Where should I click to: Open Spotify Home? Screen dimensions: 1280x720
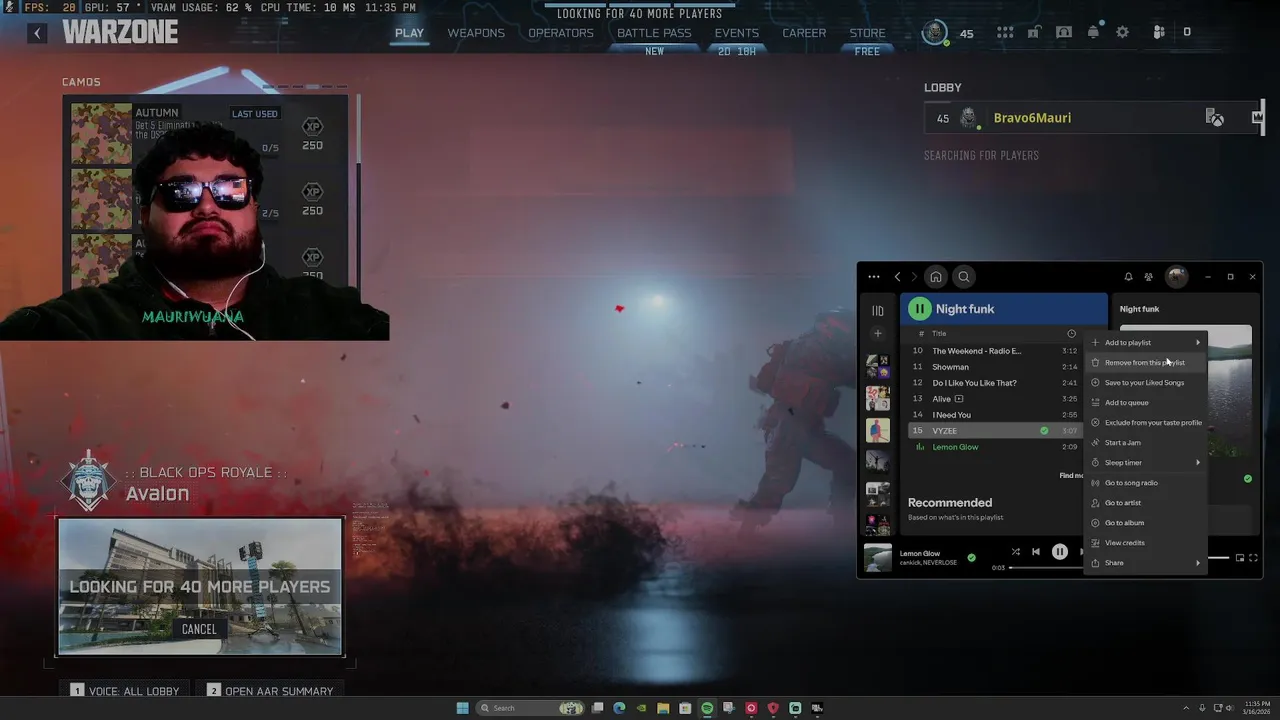pyautogui.click(x=936, y=277)
